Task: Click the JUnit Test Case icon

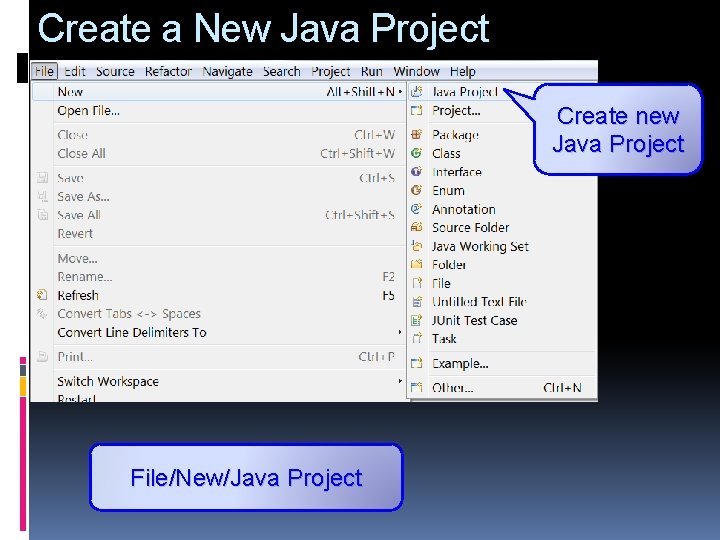Action: pos(416,320)
